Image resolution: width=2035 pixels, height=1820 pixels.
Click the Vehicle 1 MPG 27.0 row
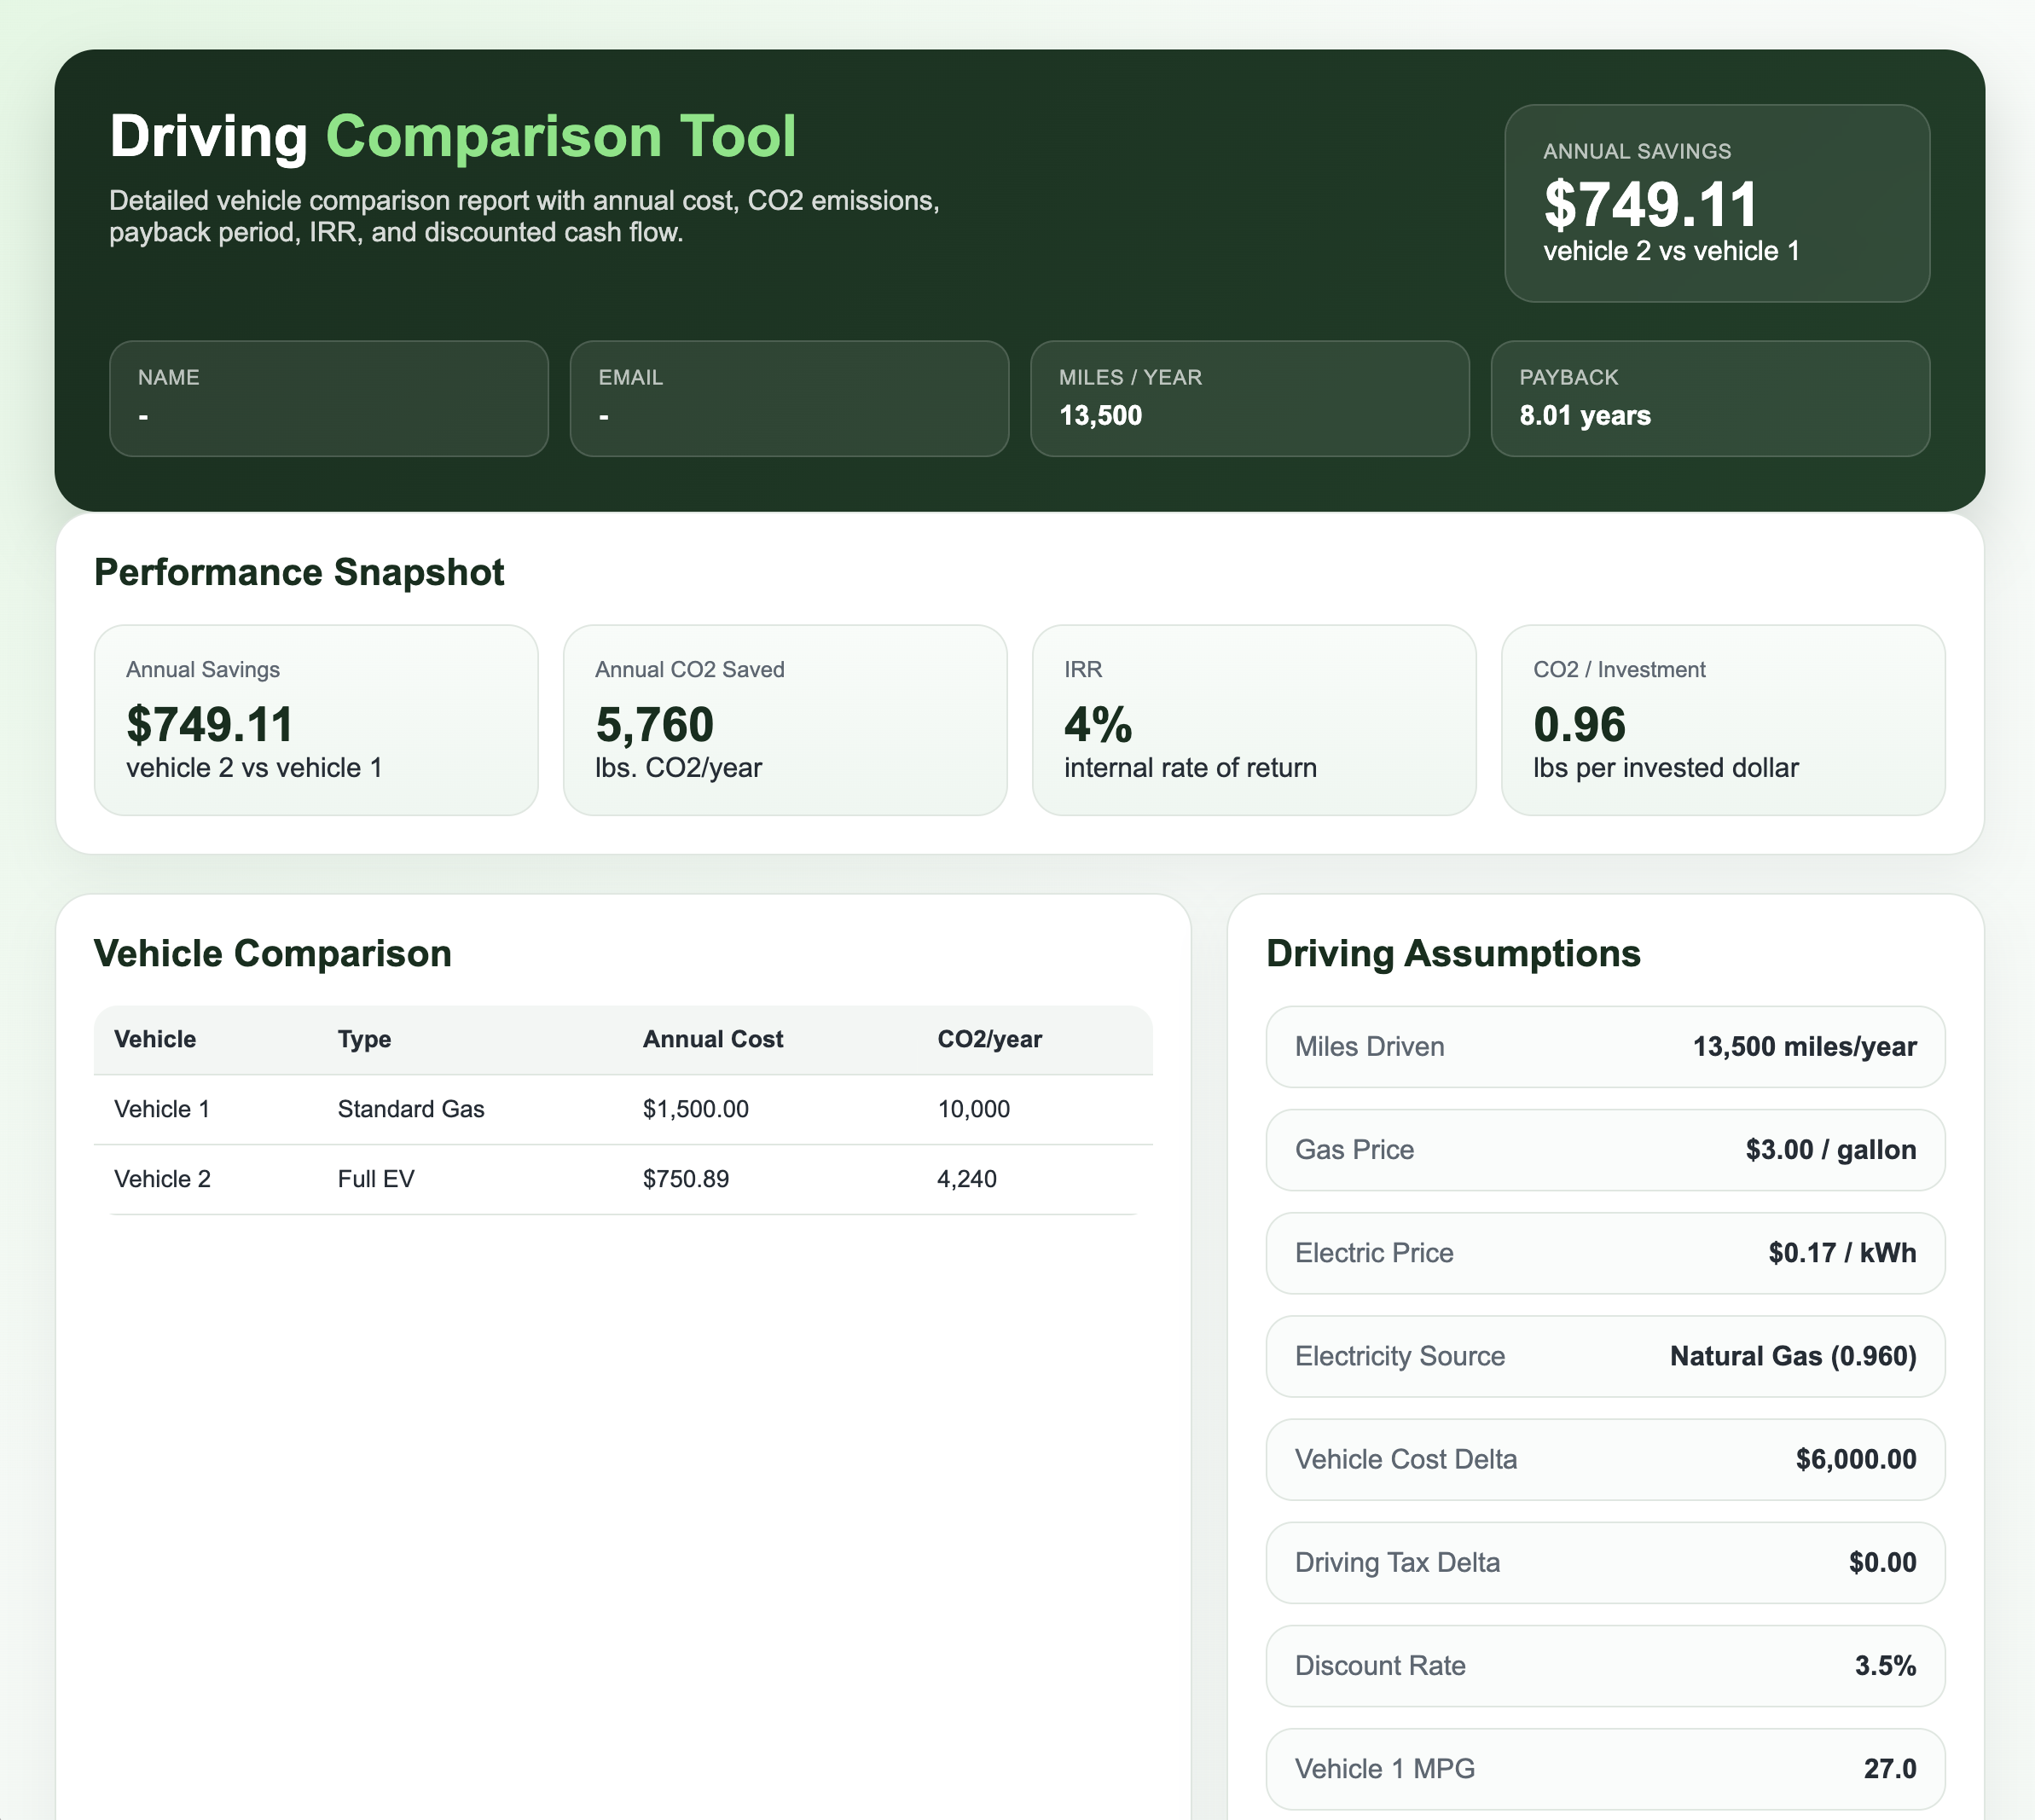coord(1605,1768)
